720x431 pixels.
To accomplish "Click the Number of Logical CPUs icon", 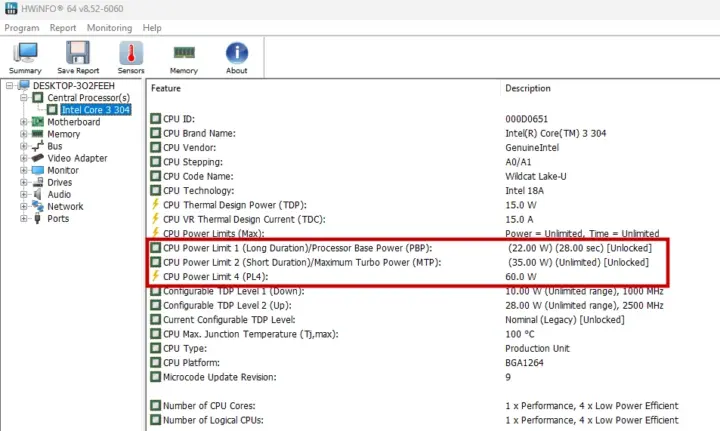I will 156,420.
